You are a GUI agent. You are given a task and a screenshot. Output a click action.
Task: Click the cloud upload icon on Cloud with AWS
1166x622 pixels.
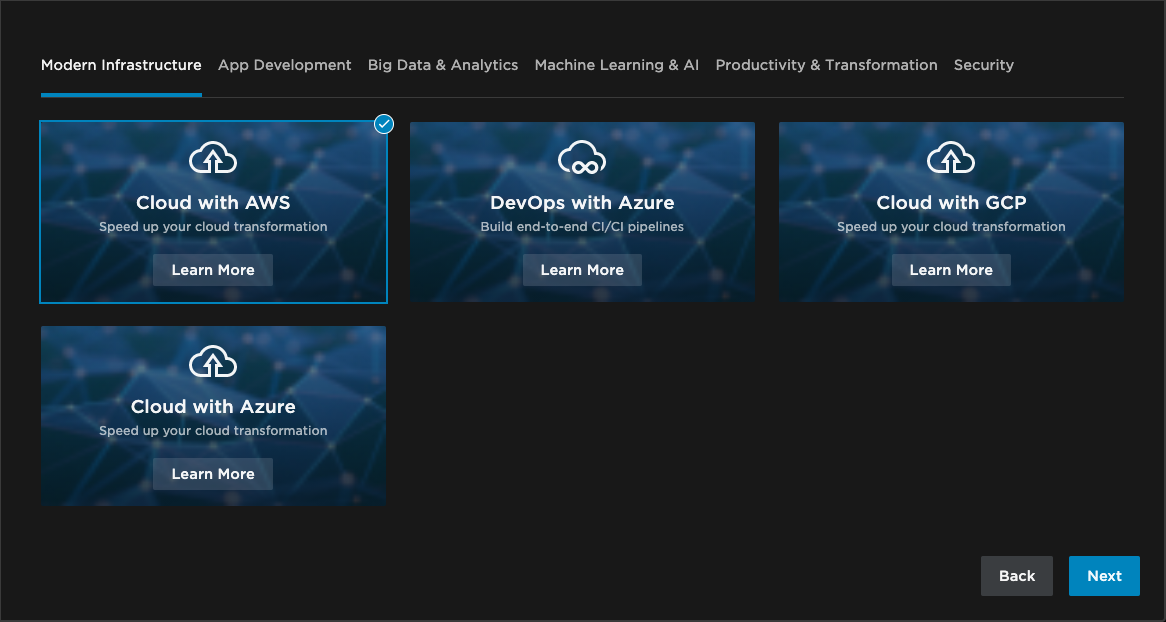213,158
